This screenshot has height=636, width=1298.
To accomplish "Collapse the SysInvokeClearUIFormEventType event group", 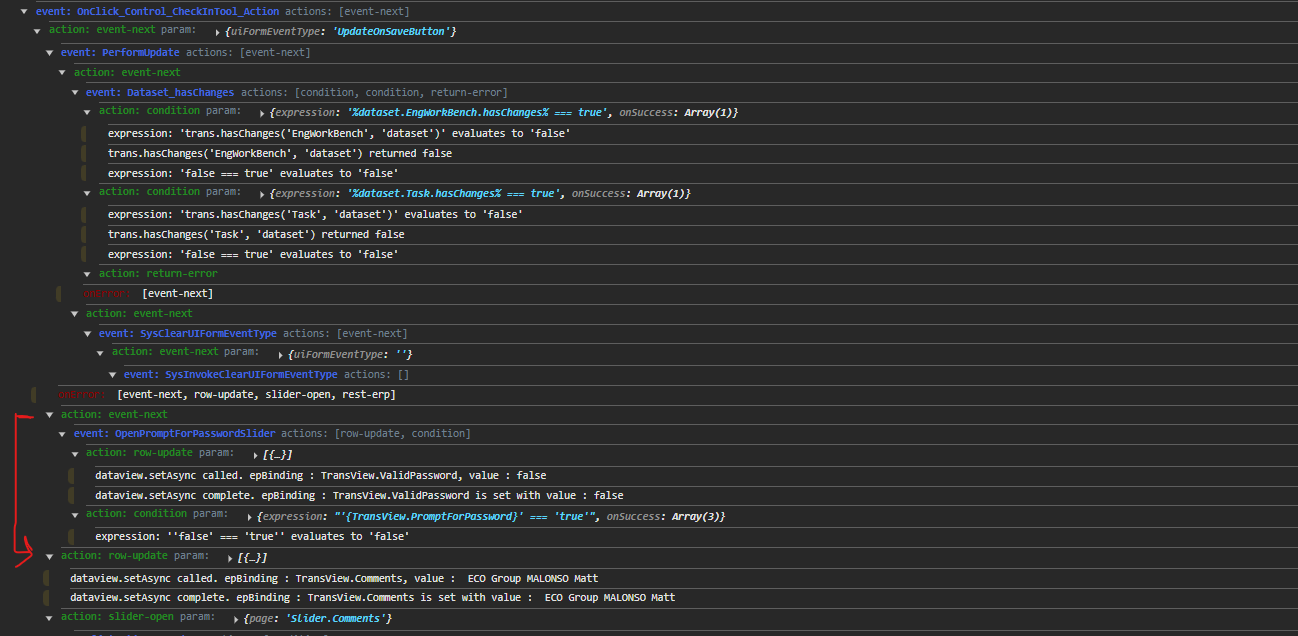I will click(112, 375).
